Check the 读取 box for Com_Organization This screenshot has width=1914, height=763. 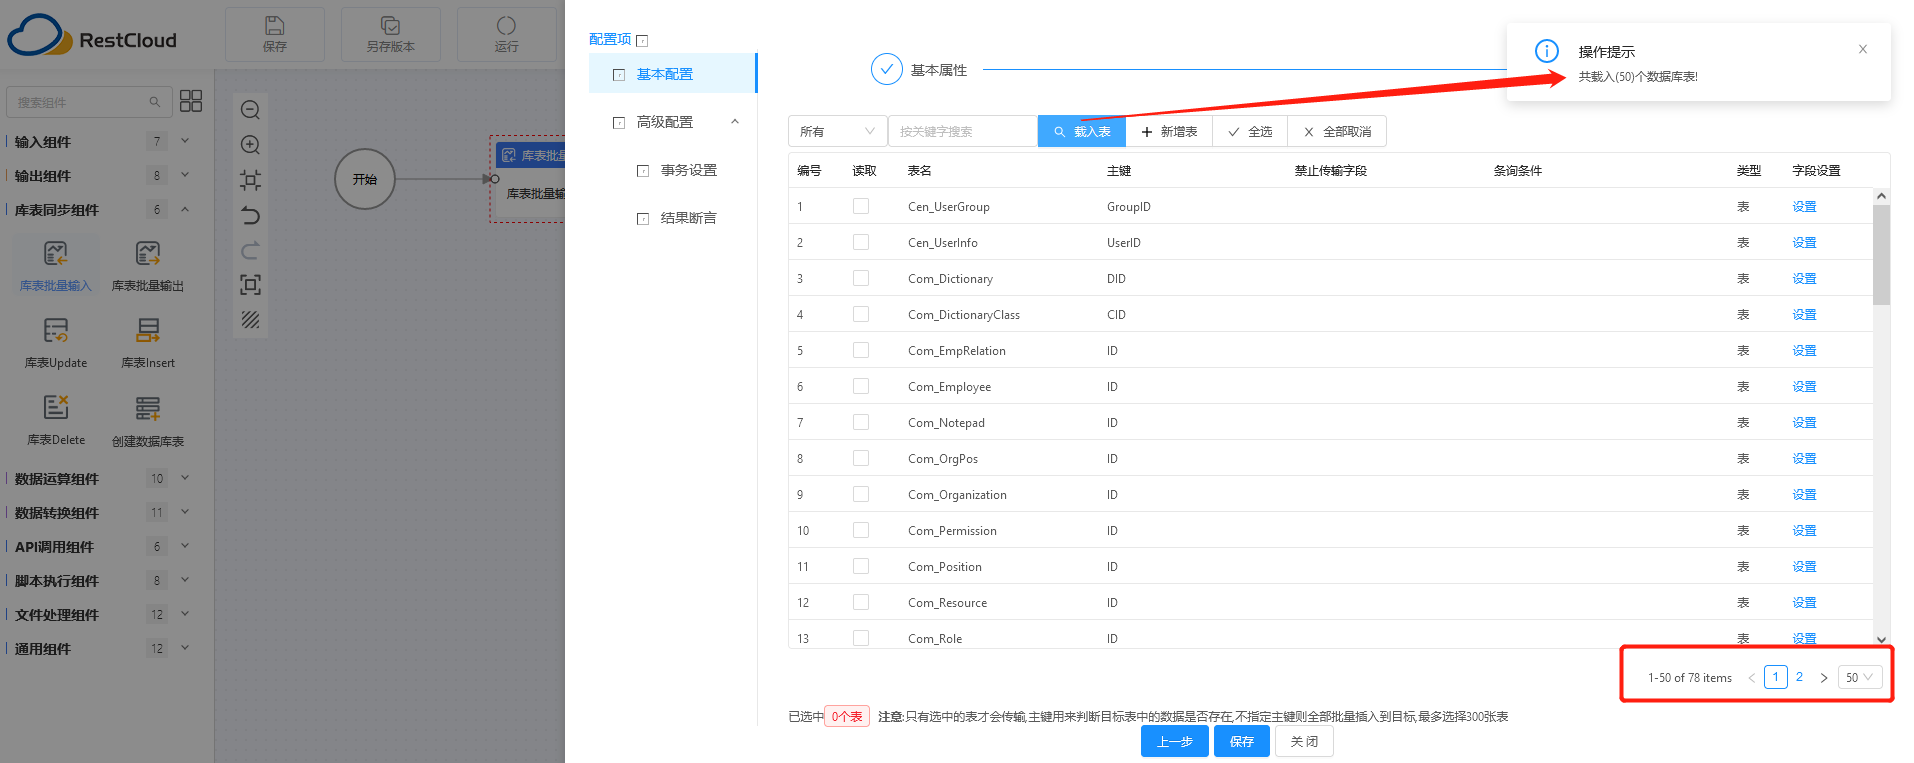pos(861,494)
